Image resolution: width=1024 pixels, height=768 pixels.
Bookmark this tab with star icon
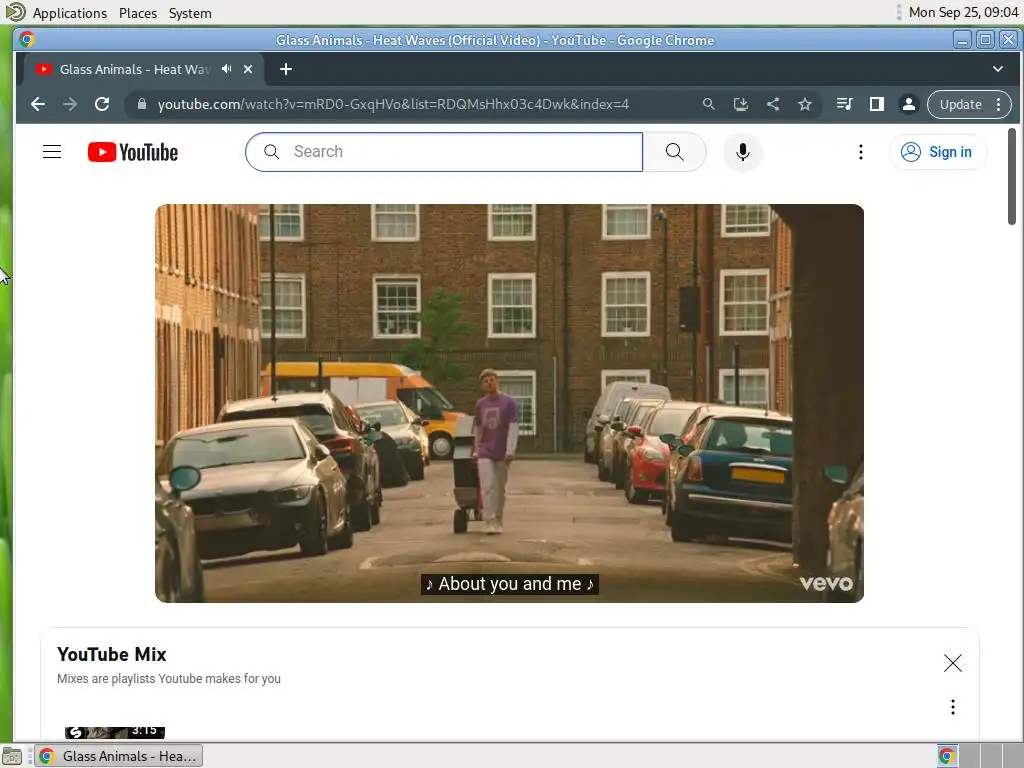(x=805, y=104)
